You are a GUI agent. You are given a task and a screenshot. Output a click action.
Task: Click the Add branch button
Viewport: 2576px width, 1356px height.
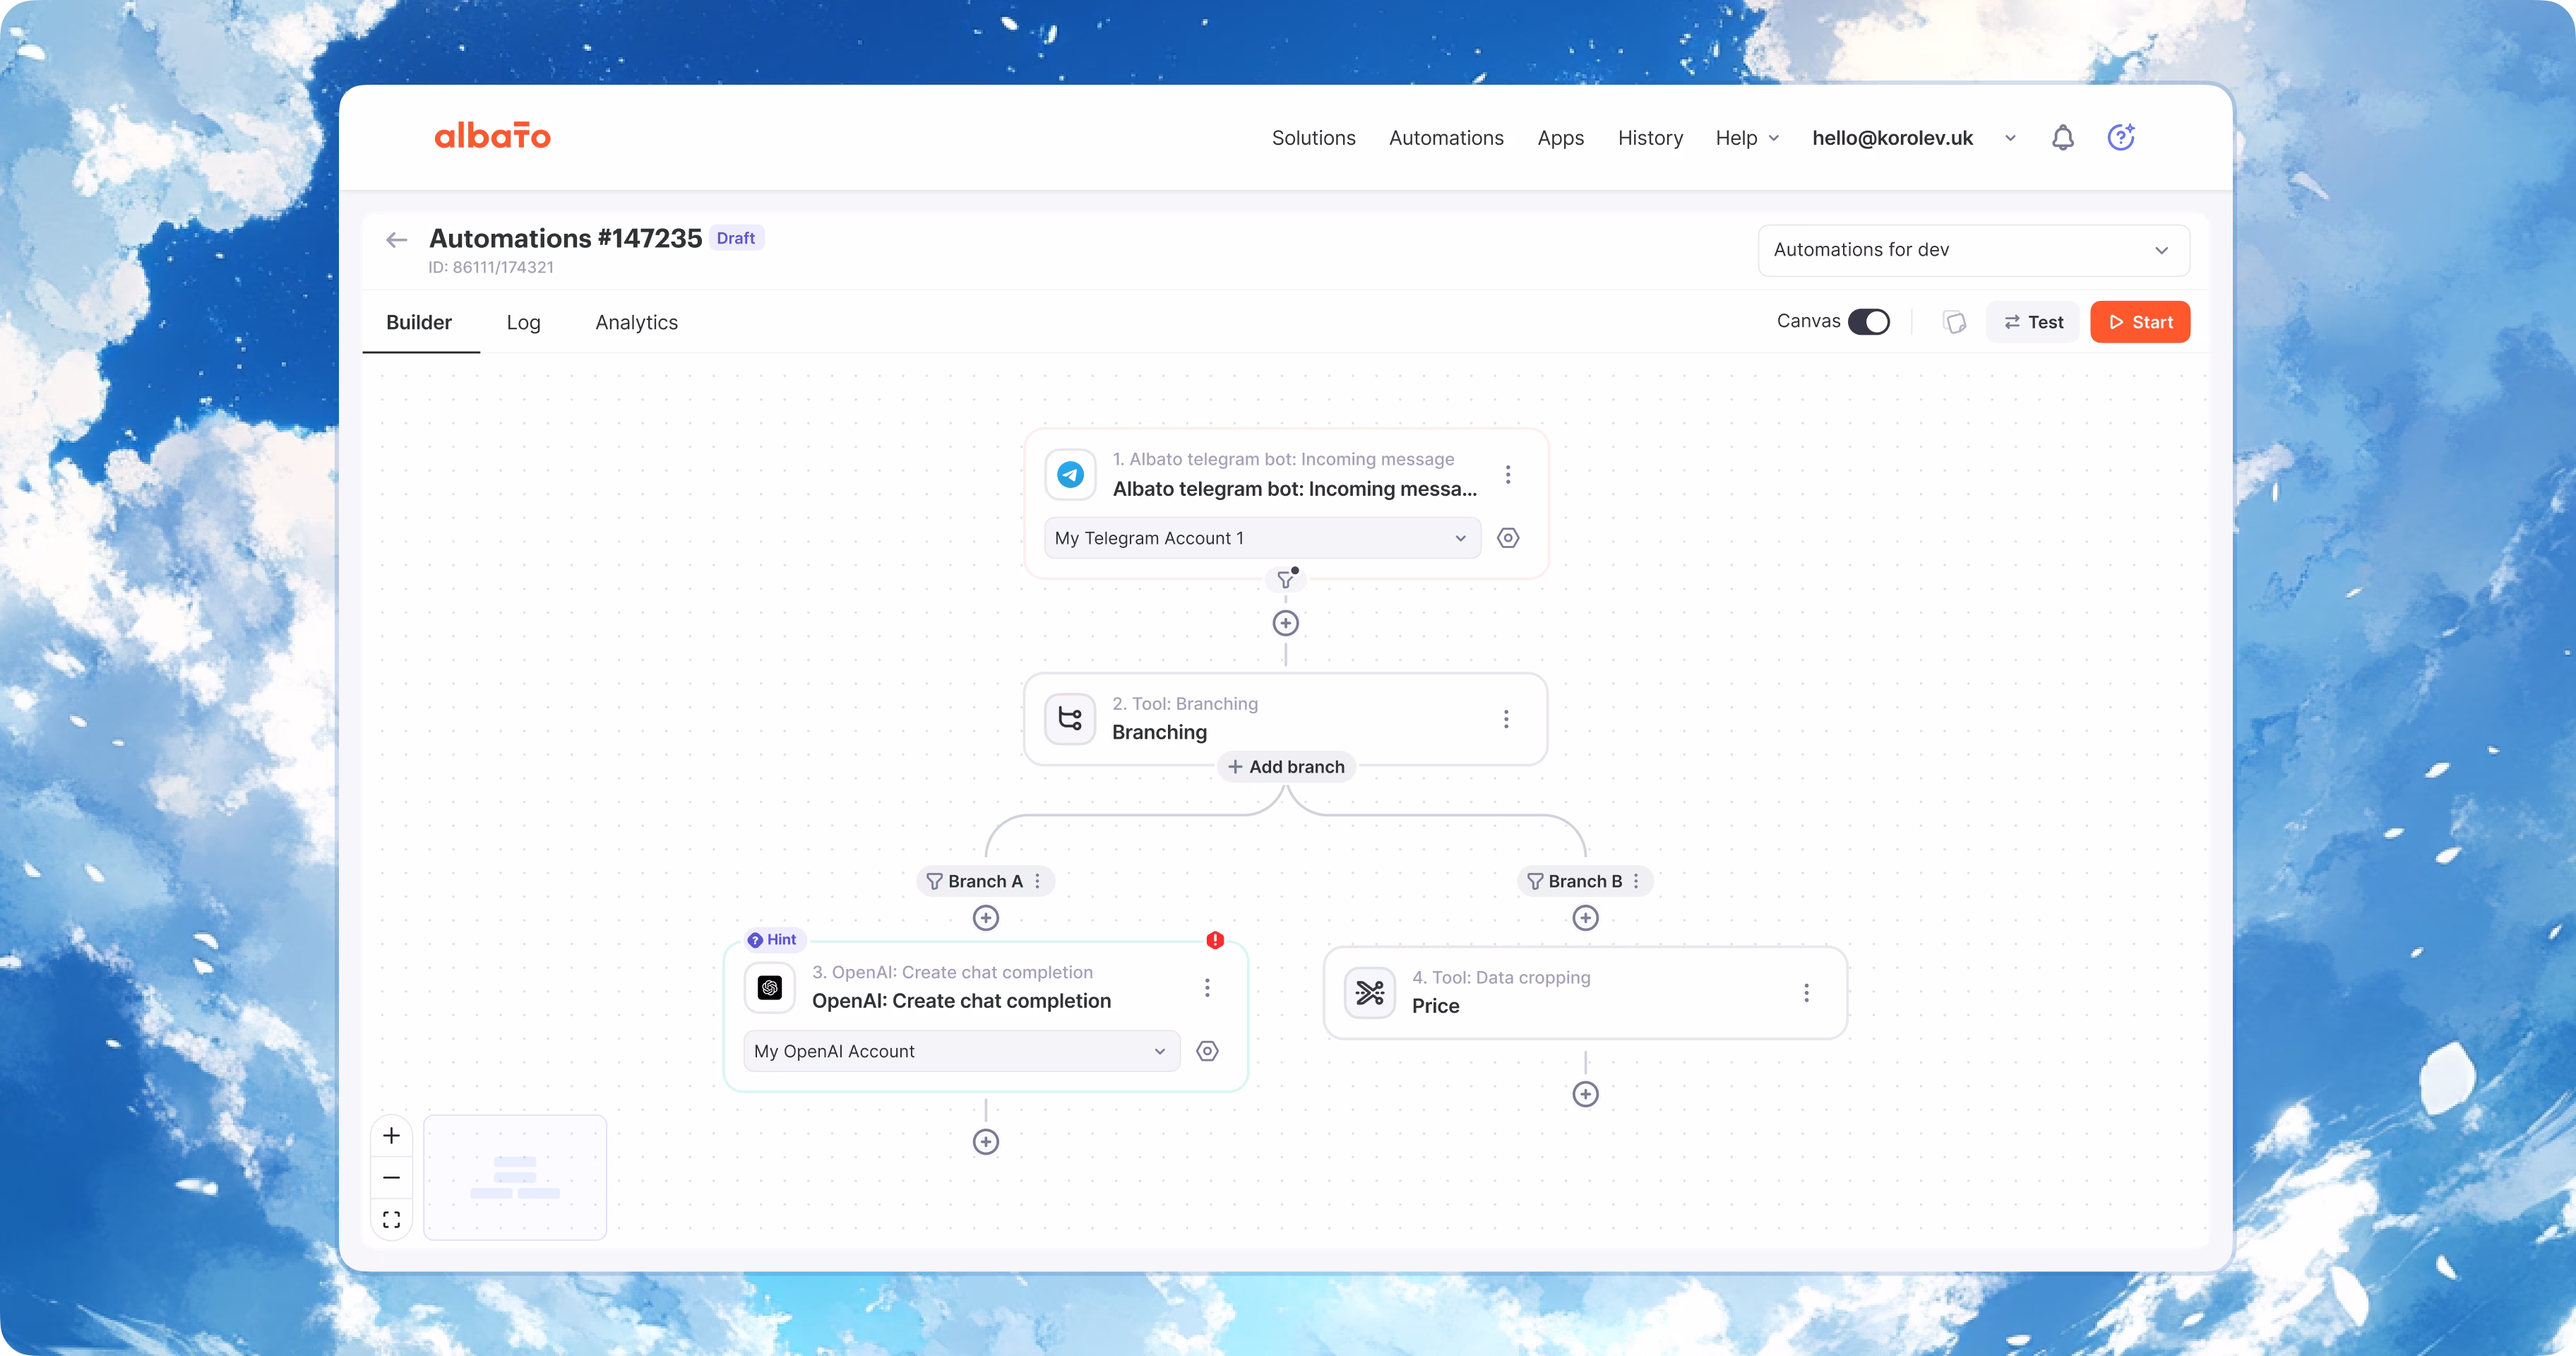[1286, 767]
